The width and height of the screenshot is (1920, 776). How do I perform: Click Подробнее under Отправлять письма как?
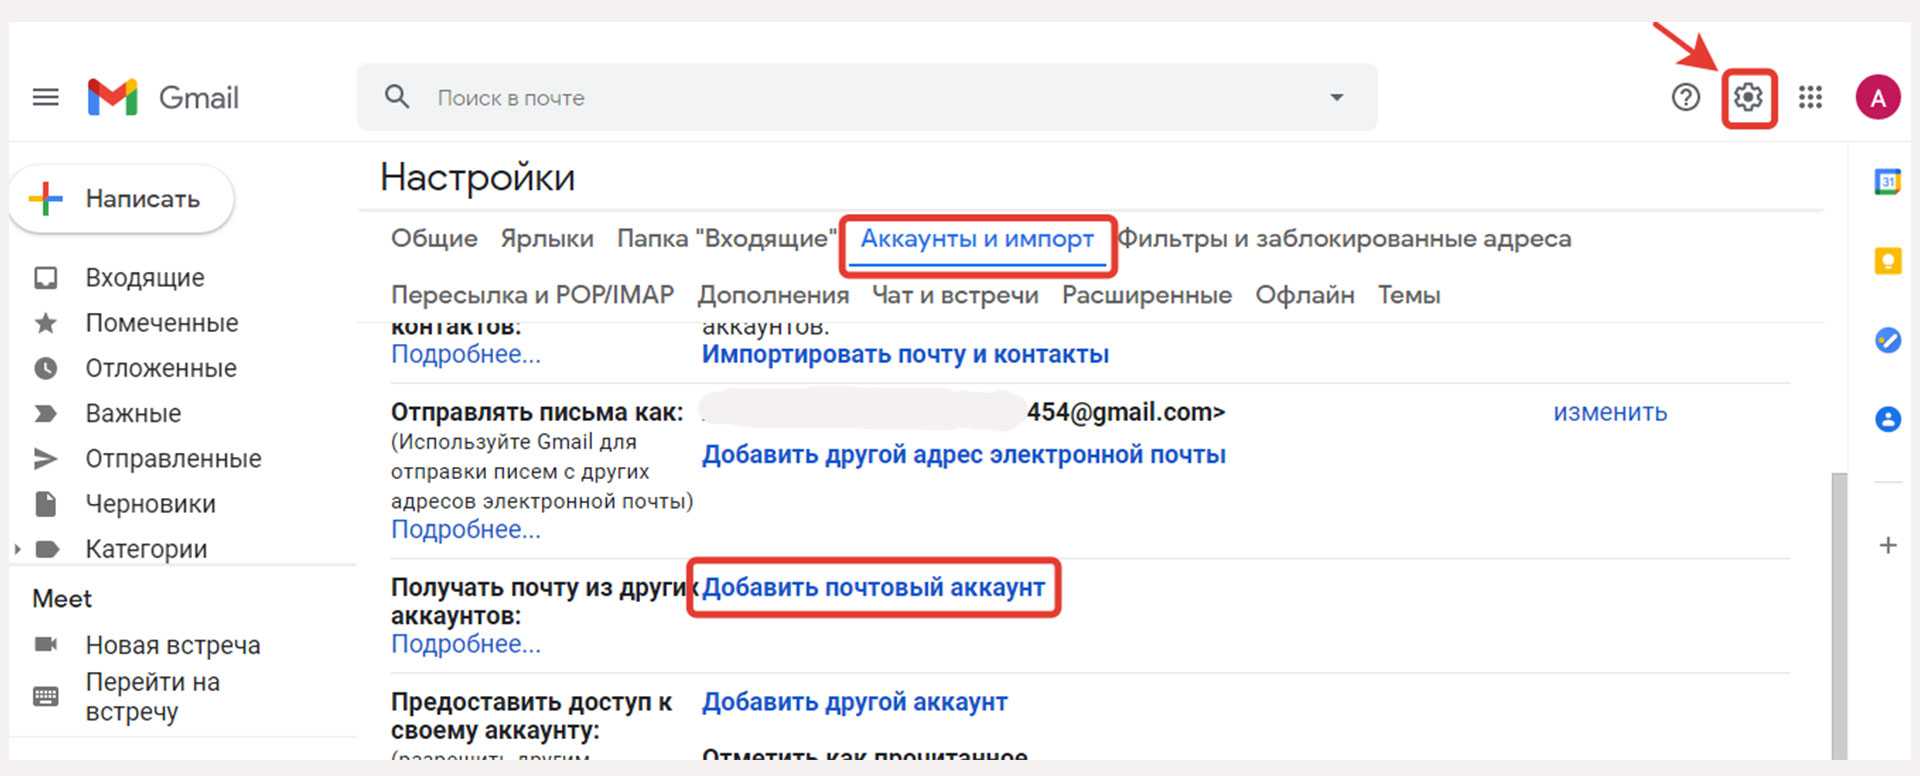coord(466,529)
